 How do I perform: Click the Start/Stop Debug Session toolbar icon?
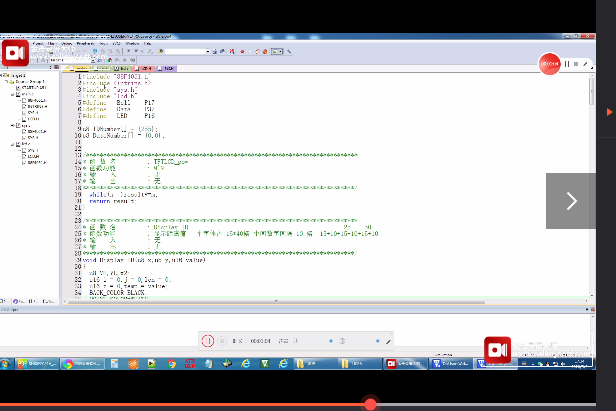(x=232, y=51)
